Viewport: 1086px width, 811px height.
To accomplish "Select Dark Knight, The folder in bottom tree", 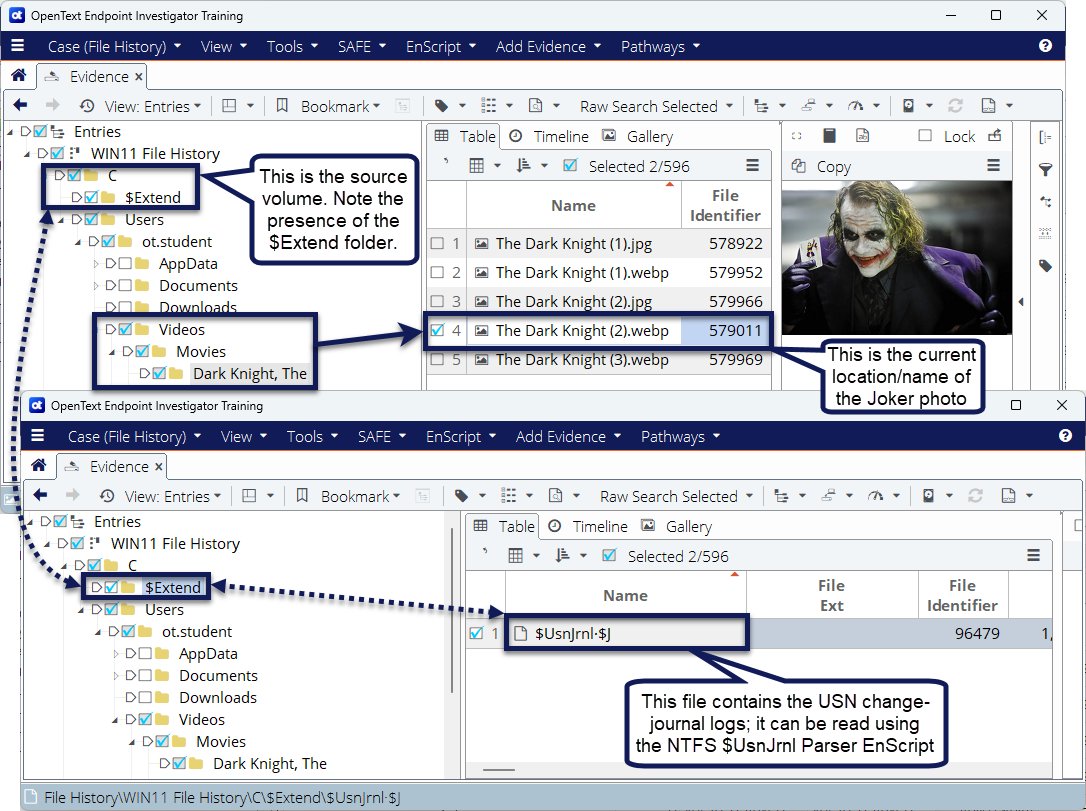I will (x=269, y=763).
